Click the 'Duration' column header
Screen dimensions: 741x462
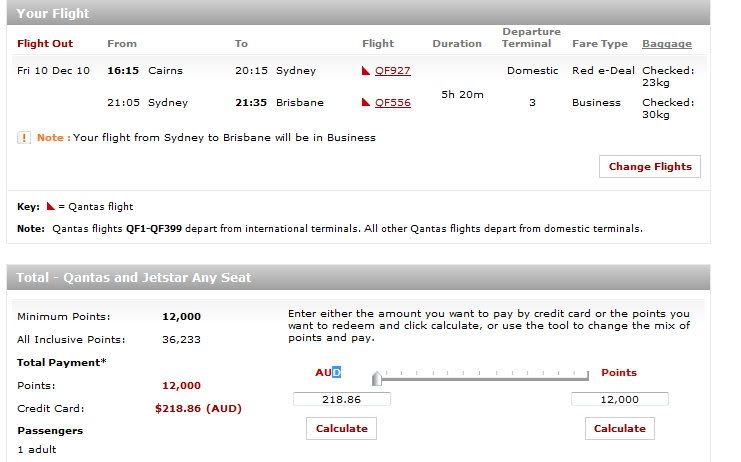click(457, 43)
